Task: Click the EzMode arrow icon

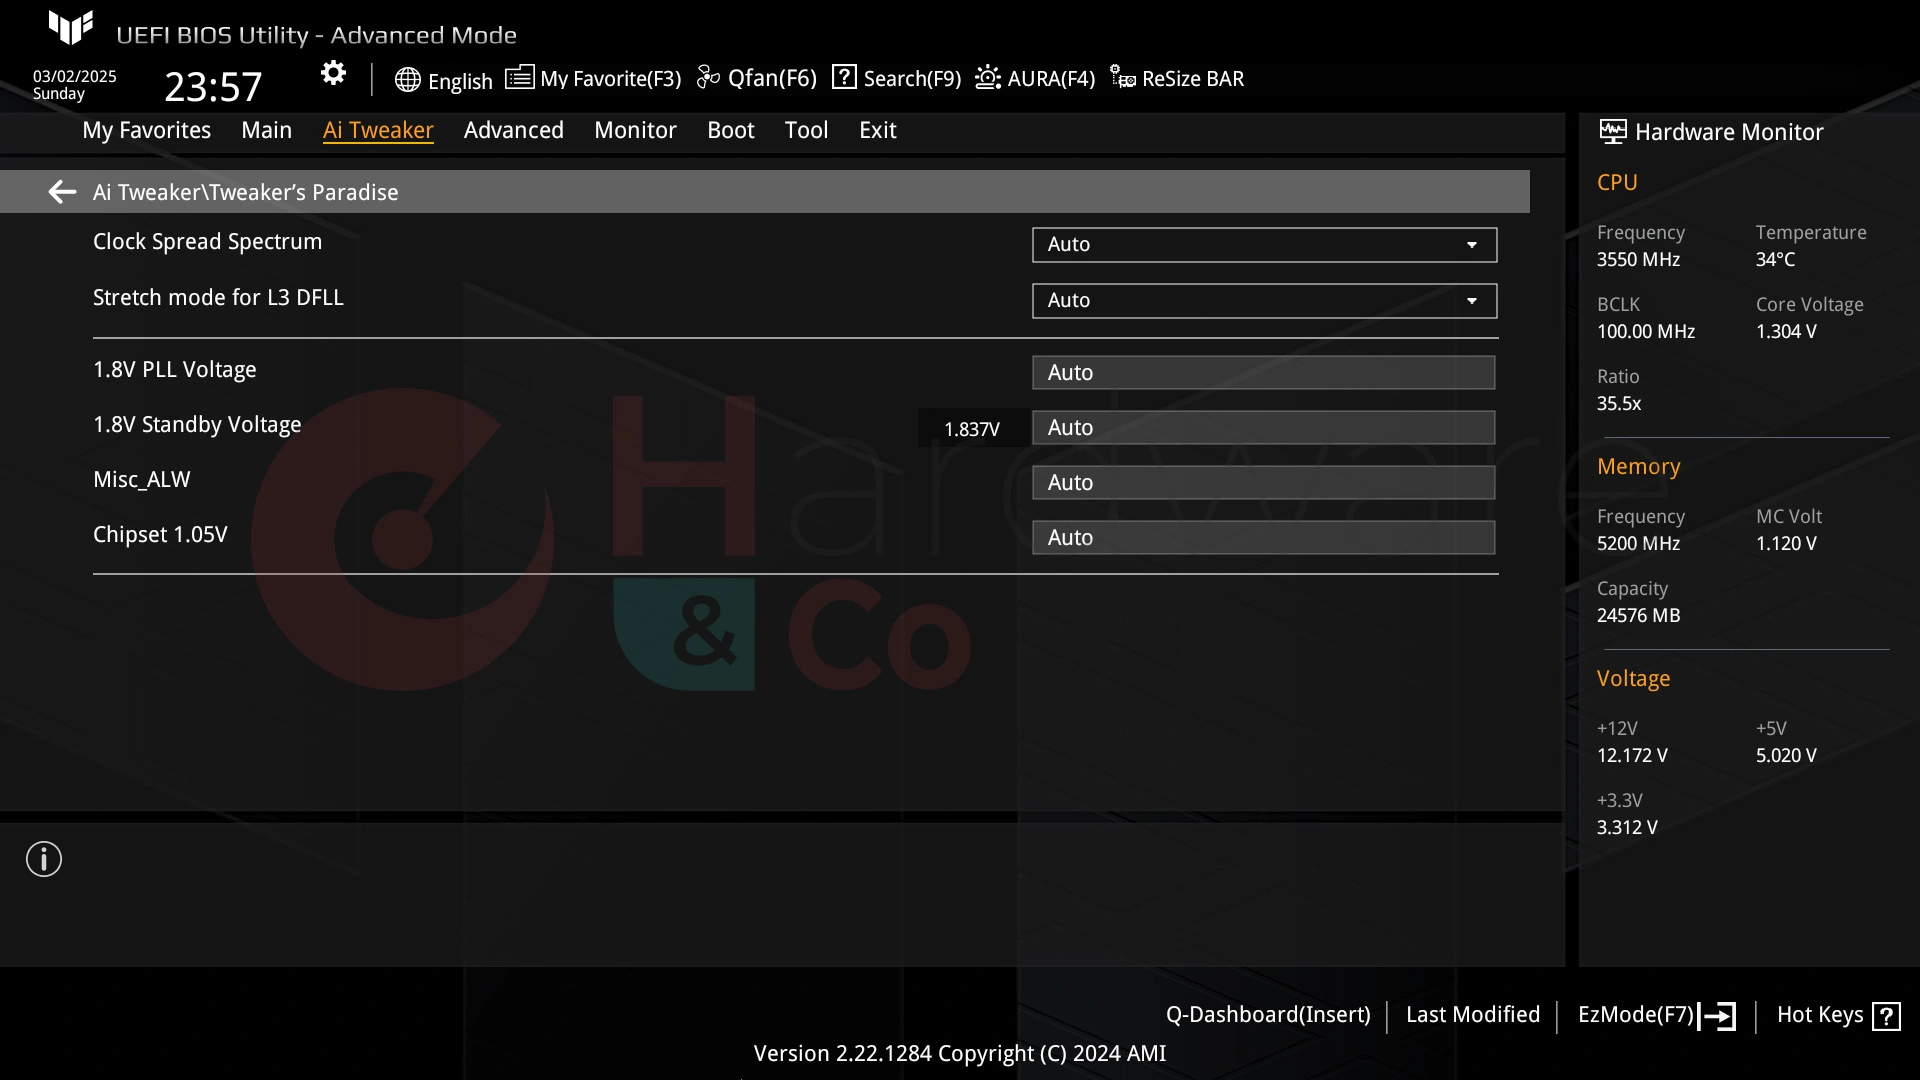Action: pos(1717,1016)
